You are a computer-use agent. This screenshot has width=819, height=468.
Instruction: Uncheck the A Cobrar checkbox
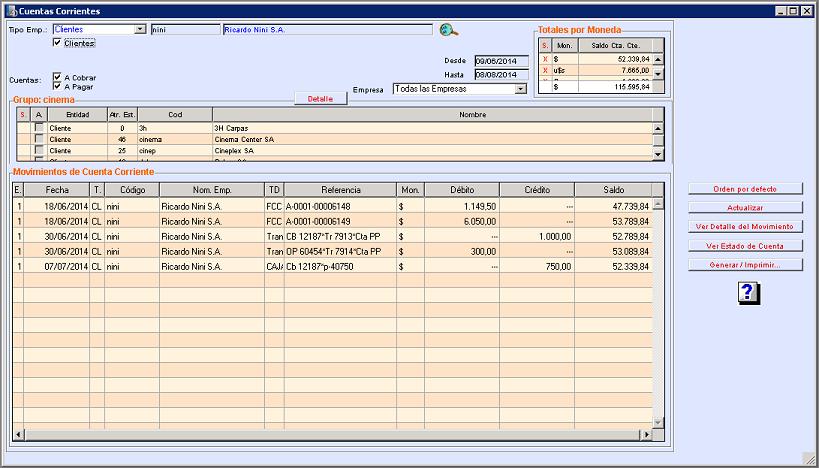pyautogui.click(x=57, y=77)
